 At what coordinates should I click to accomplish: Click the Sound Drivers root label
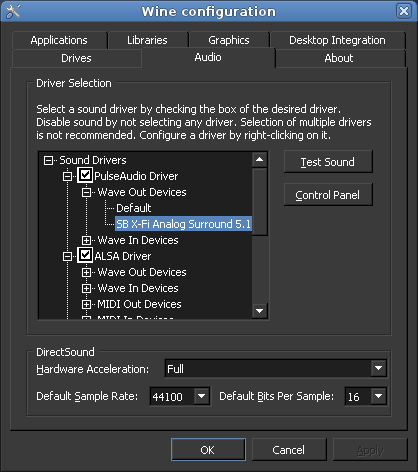93,160
